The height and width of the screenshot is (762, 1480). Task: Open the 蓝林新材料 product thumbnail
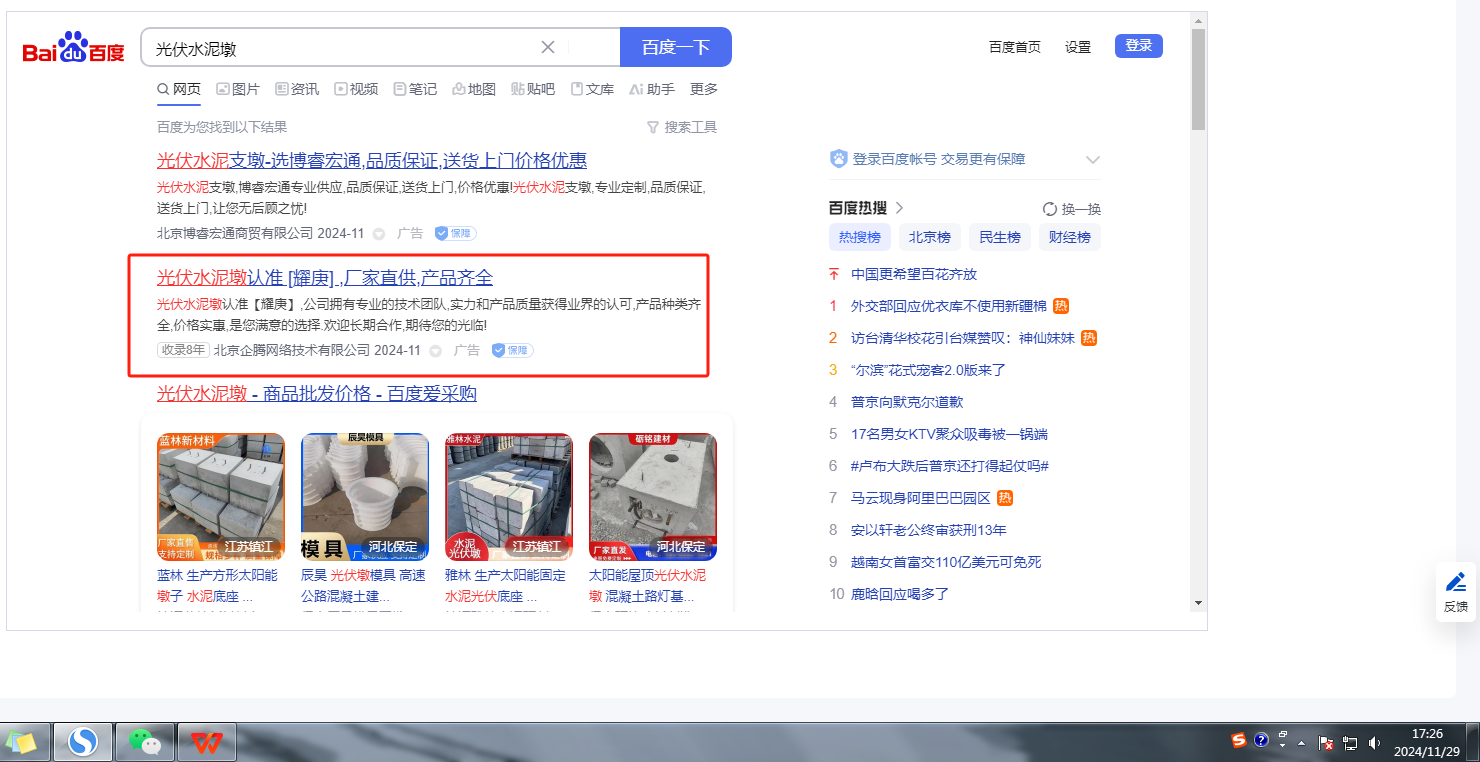pos(221,497)
